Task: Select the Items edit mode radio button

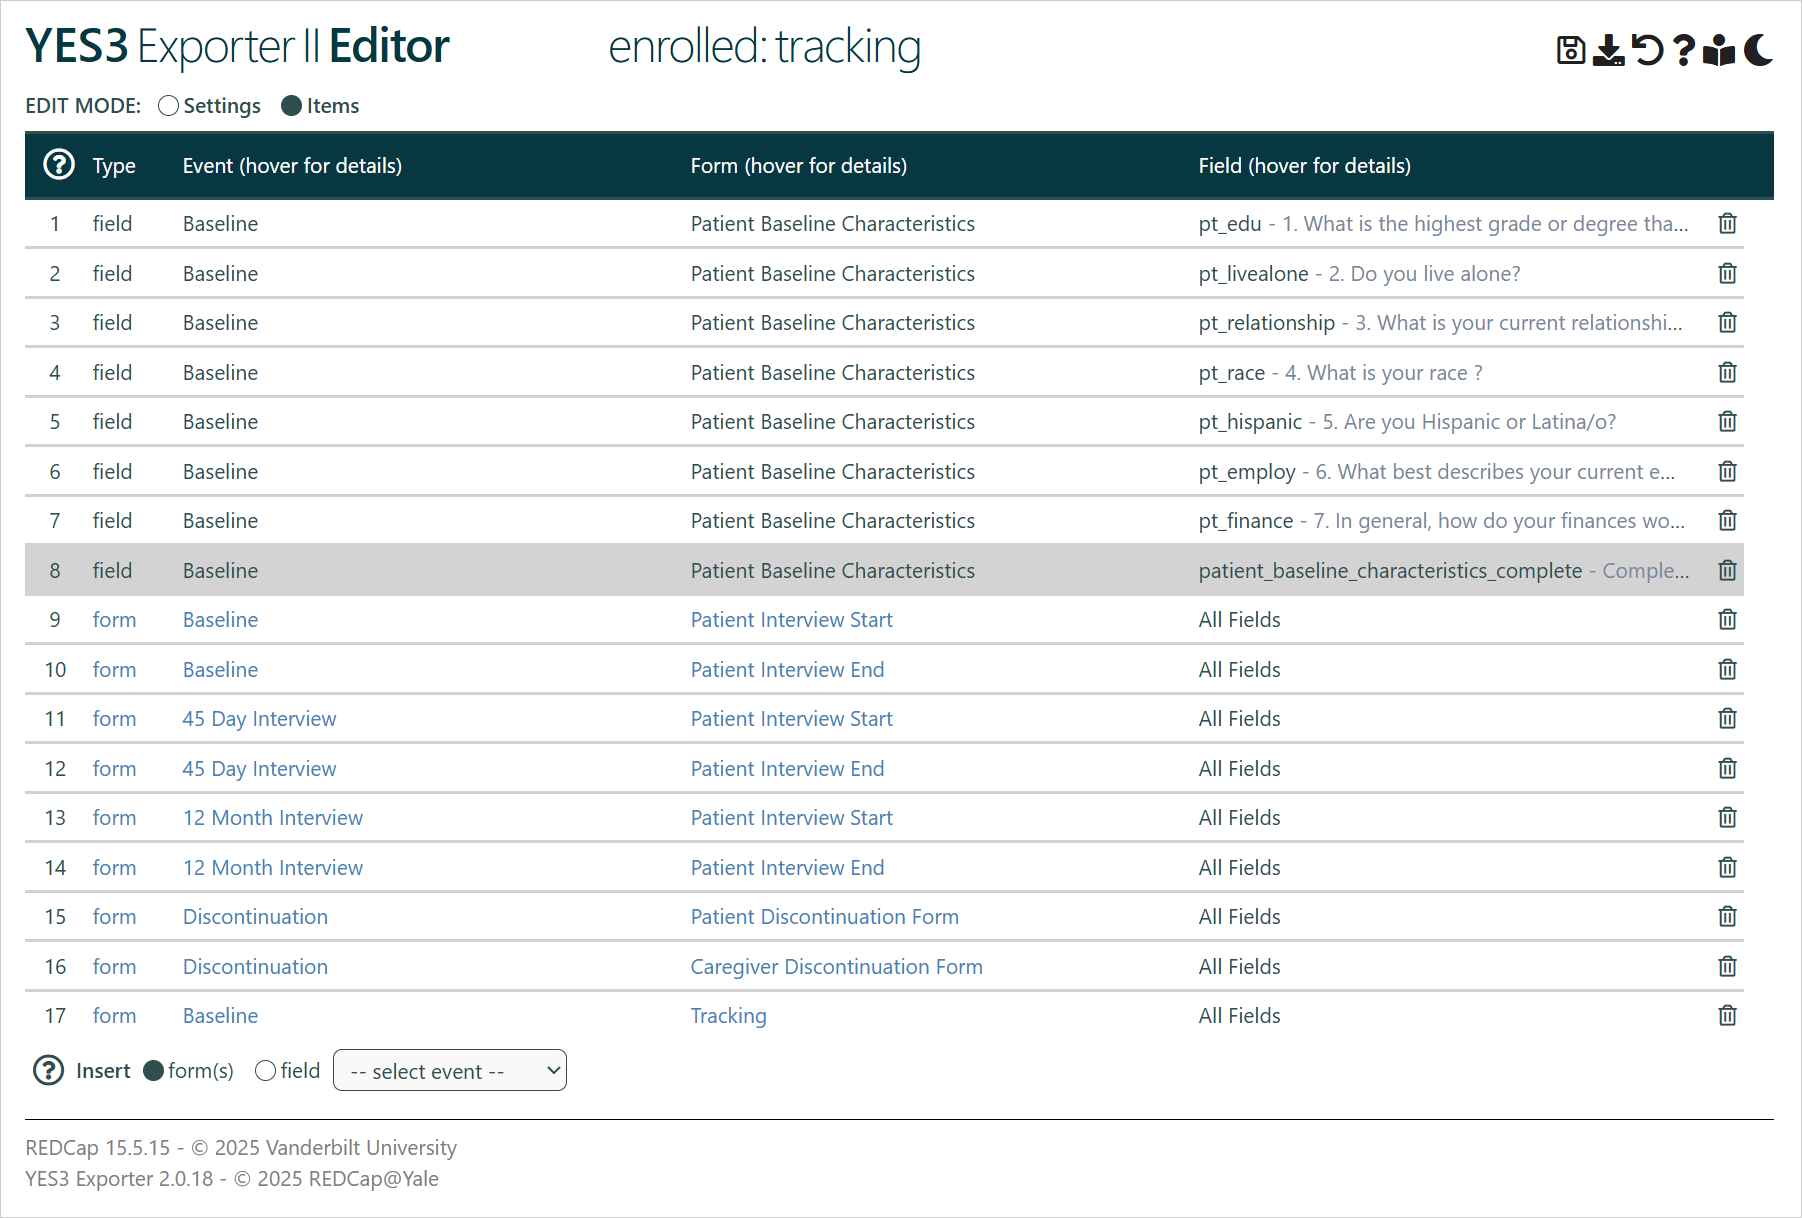Action: pyautogui.click(x=291, y=106)
